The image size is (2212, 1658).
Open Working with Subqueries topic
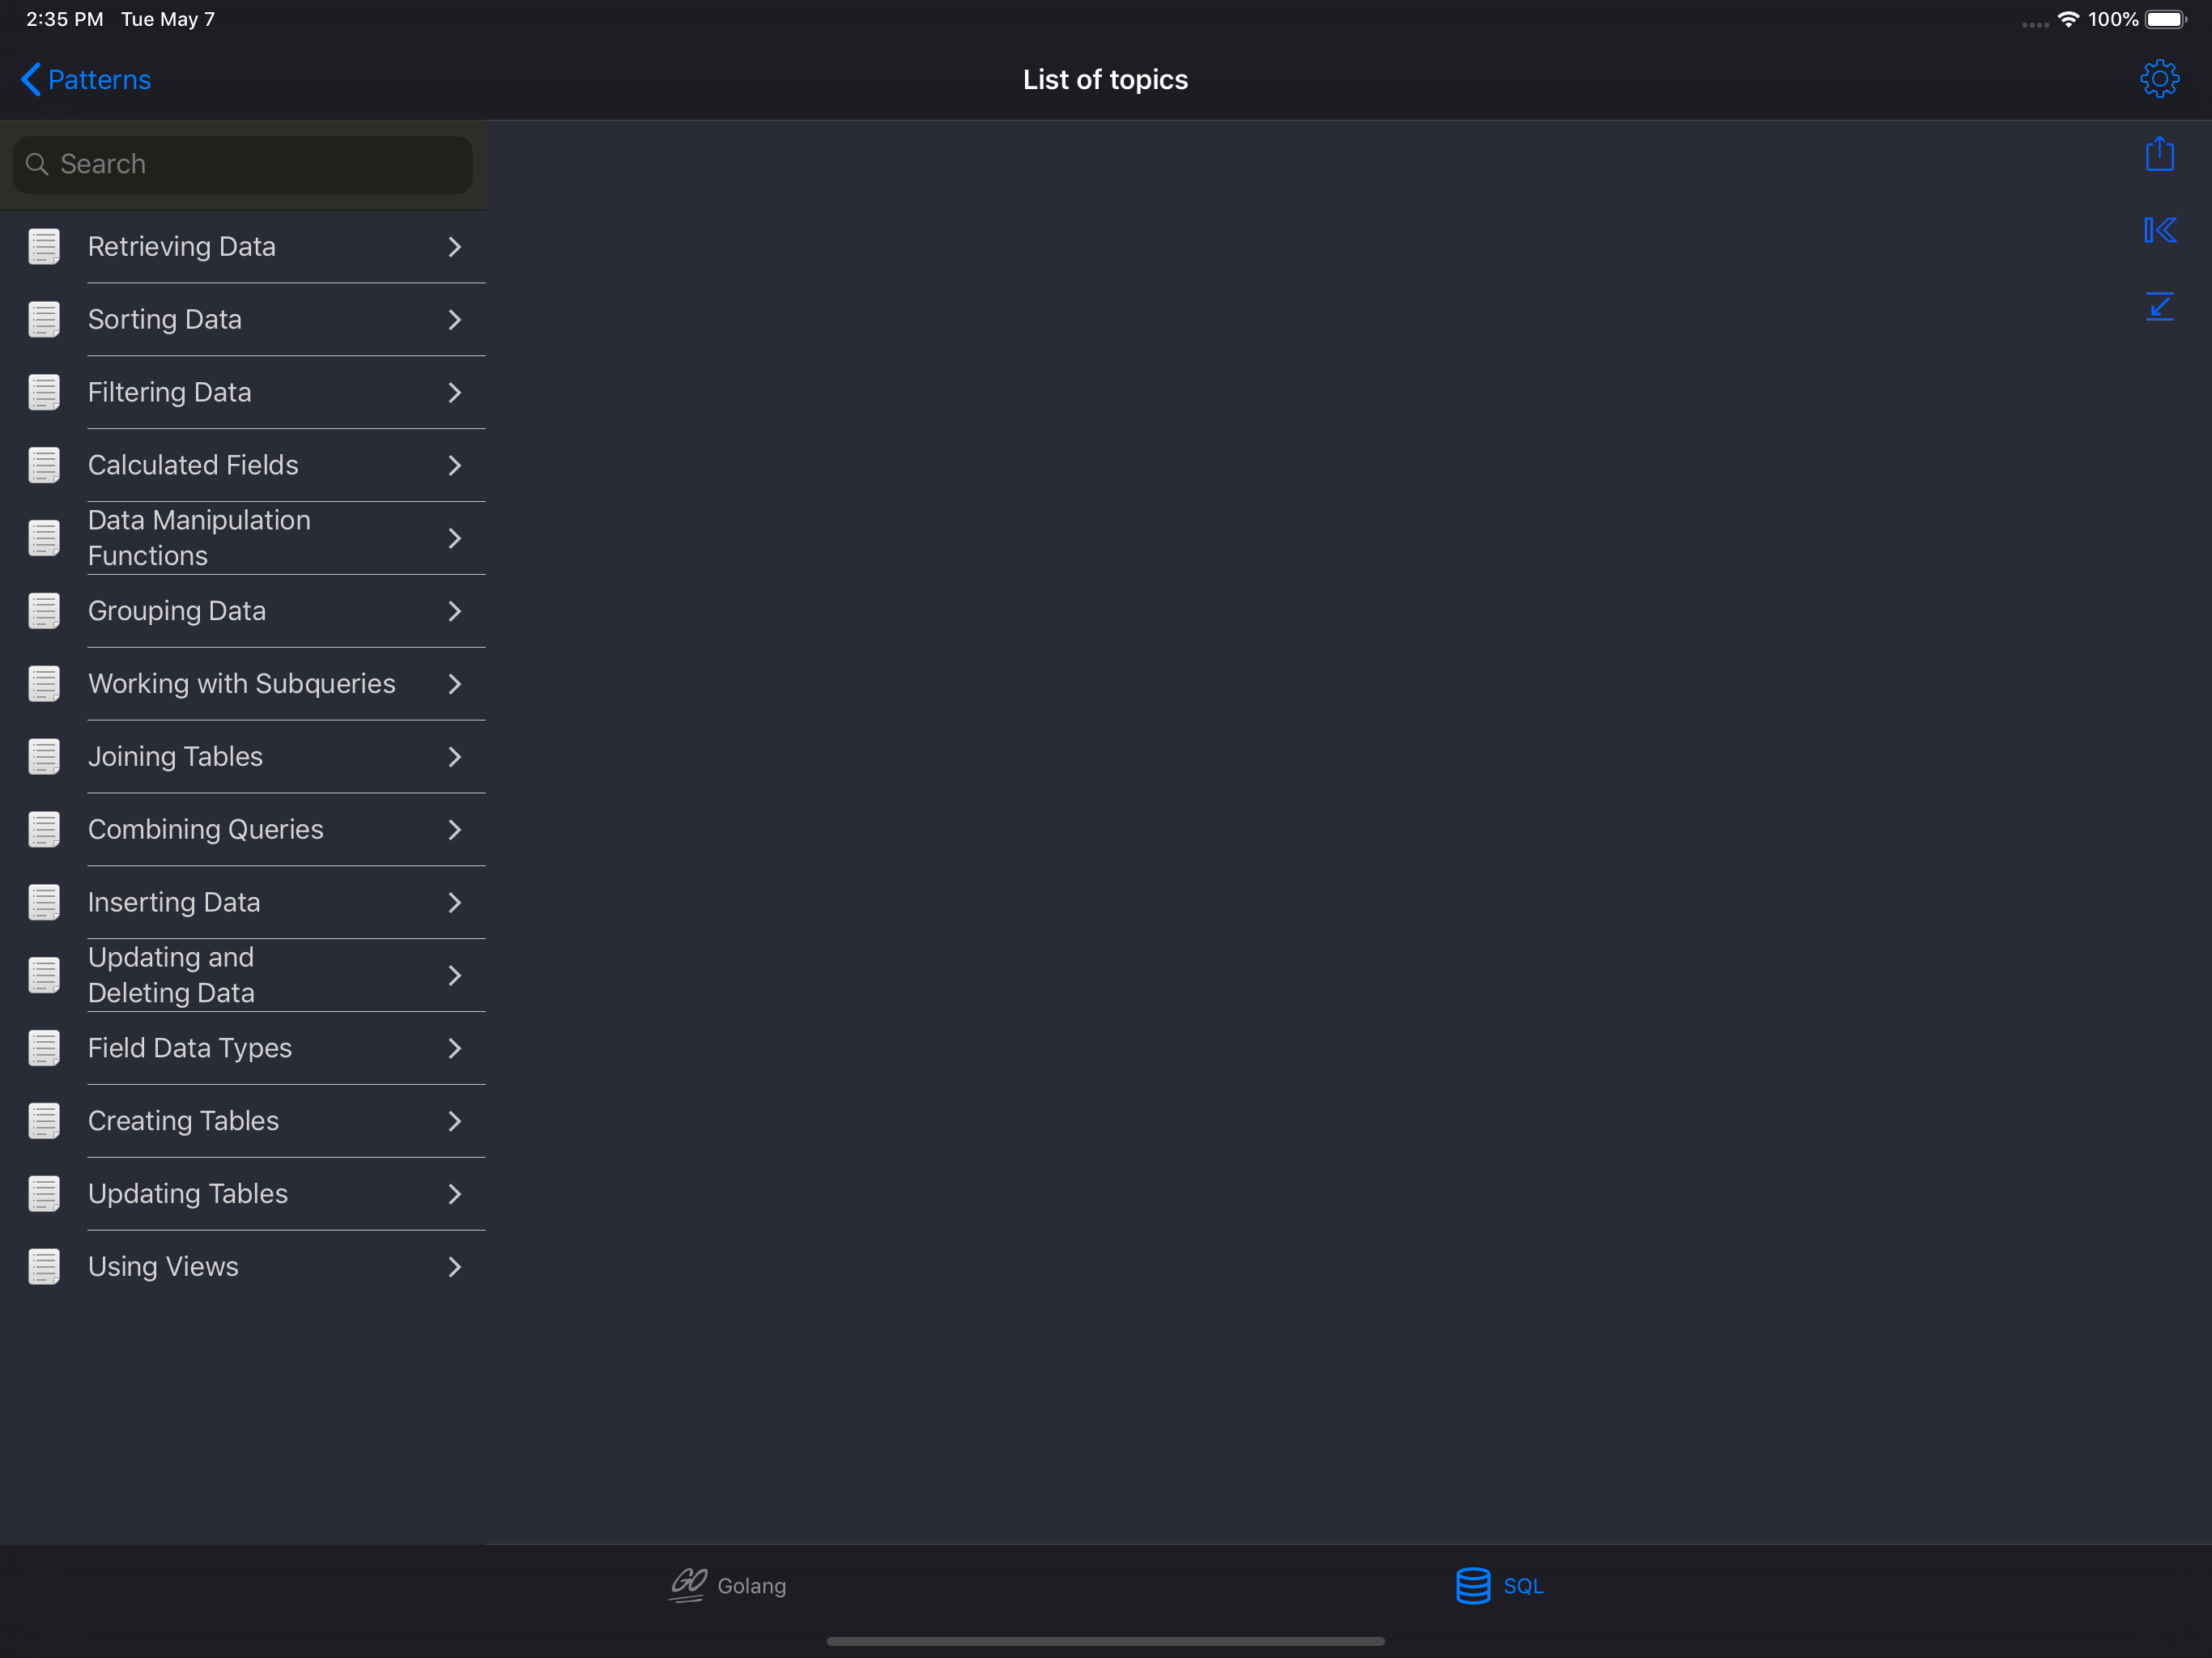pyautogui.click(x=242, y=684)
